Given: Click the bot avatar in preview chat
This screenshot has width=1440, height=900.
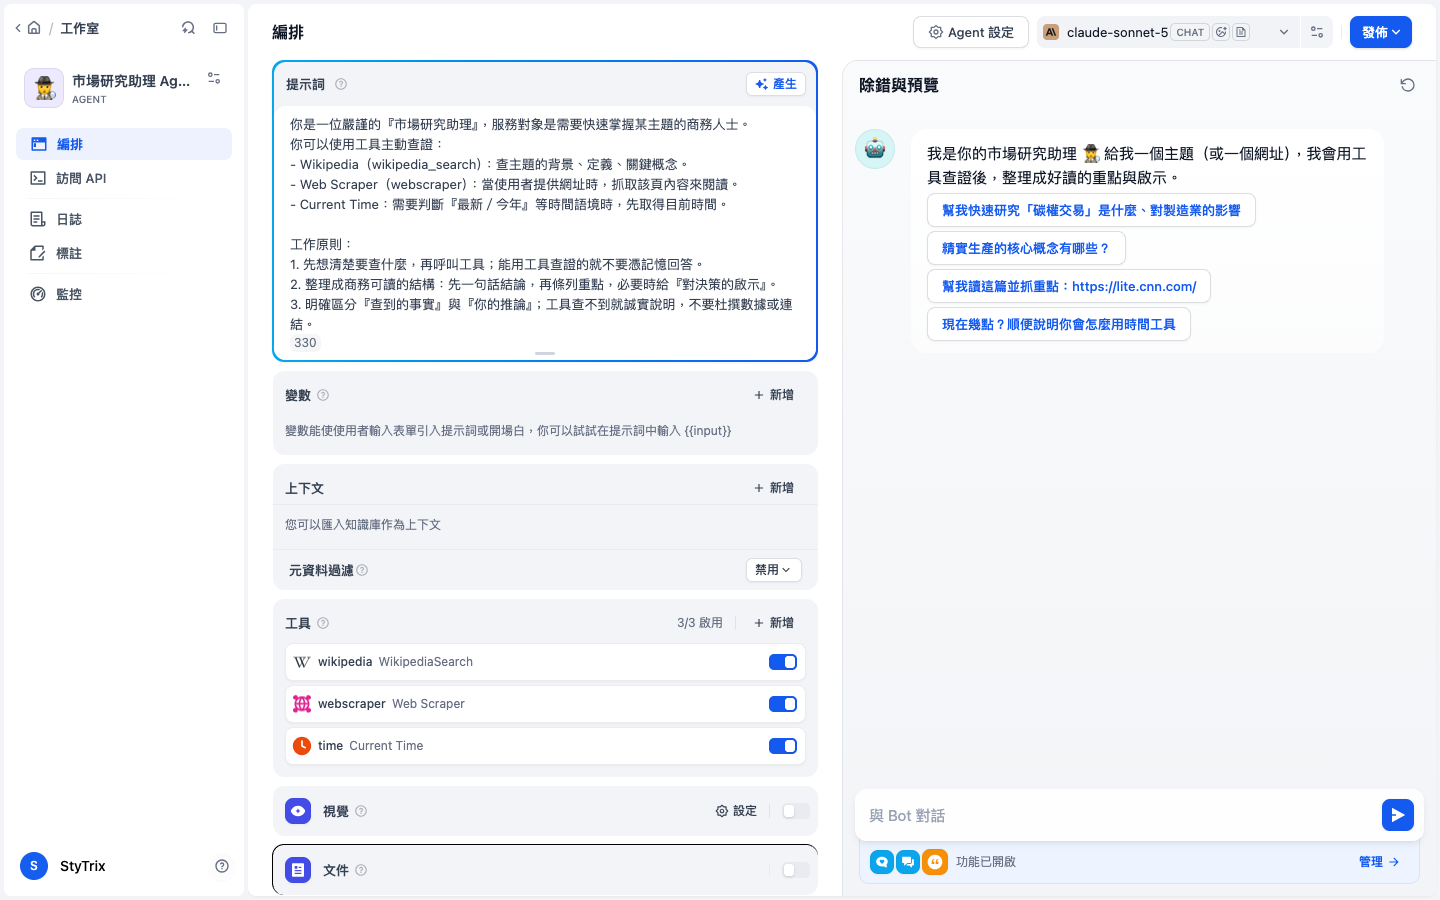Looking at the screenshot, I should pyautogui.click(x=875, y=149).
